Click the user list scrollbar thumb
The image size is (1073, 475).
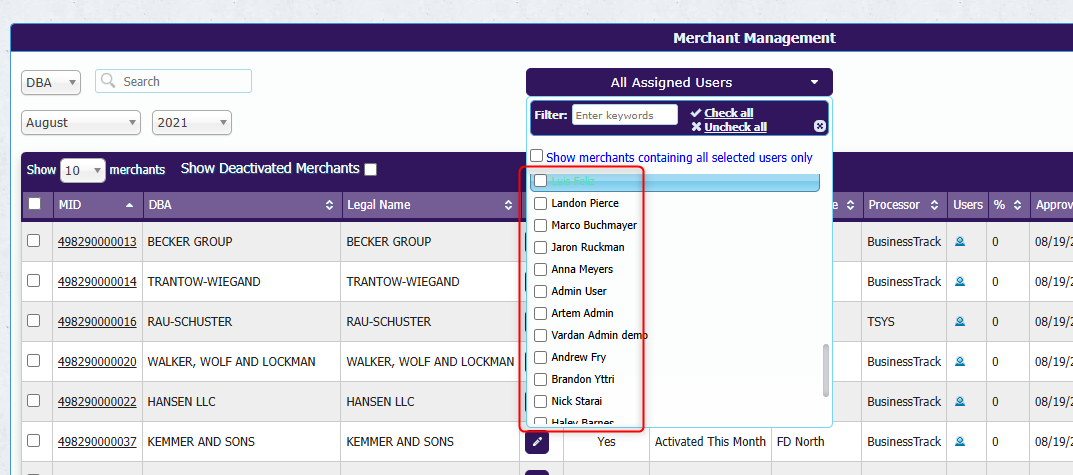[x=826, y=370]
